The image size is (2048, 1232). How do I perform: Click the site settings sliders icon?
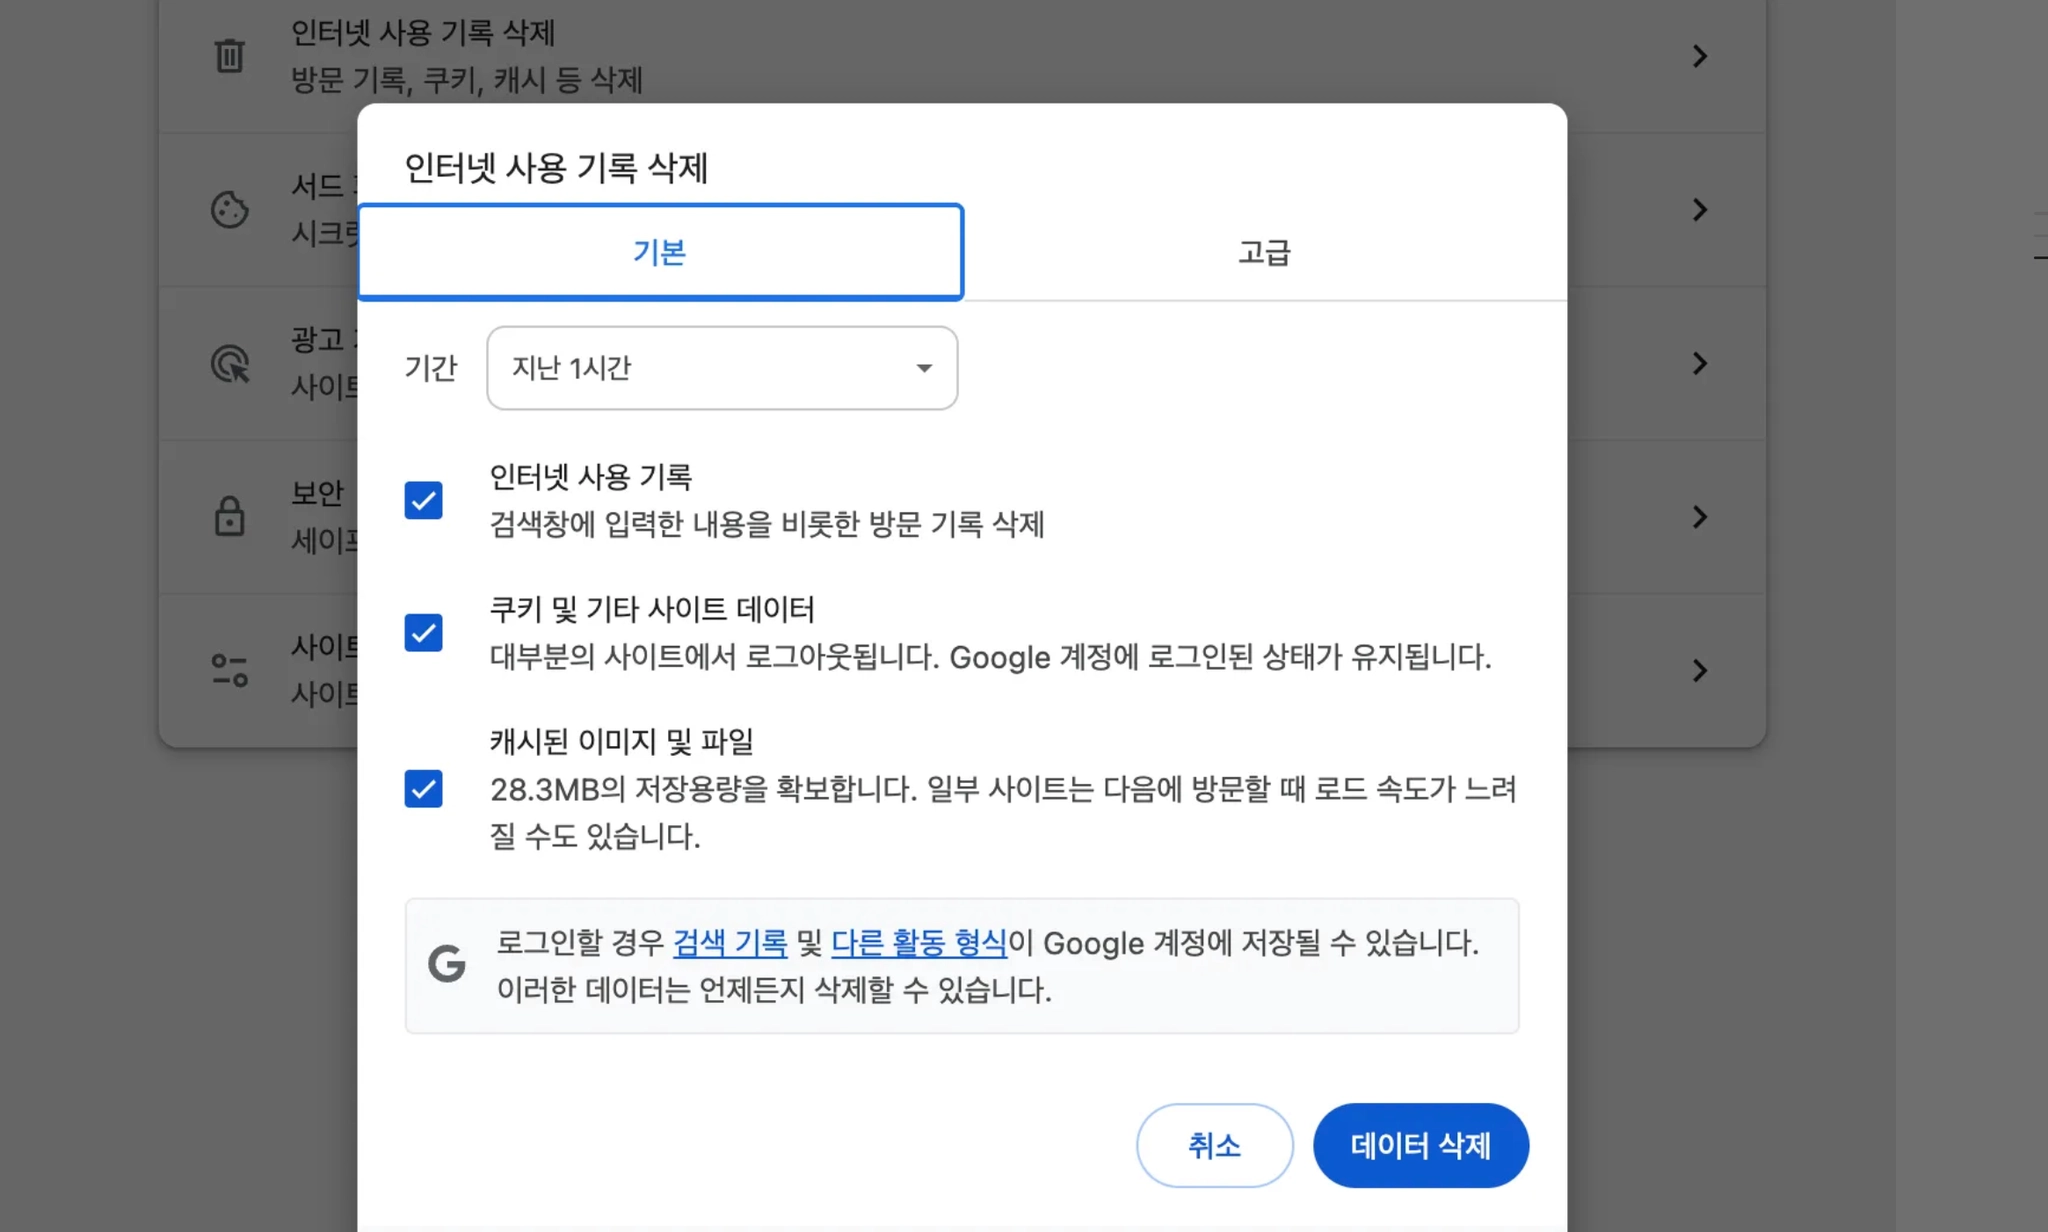click(x=229, y=670)
